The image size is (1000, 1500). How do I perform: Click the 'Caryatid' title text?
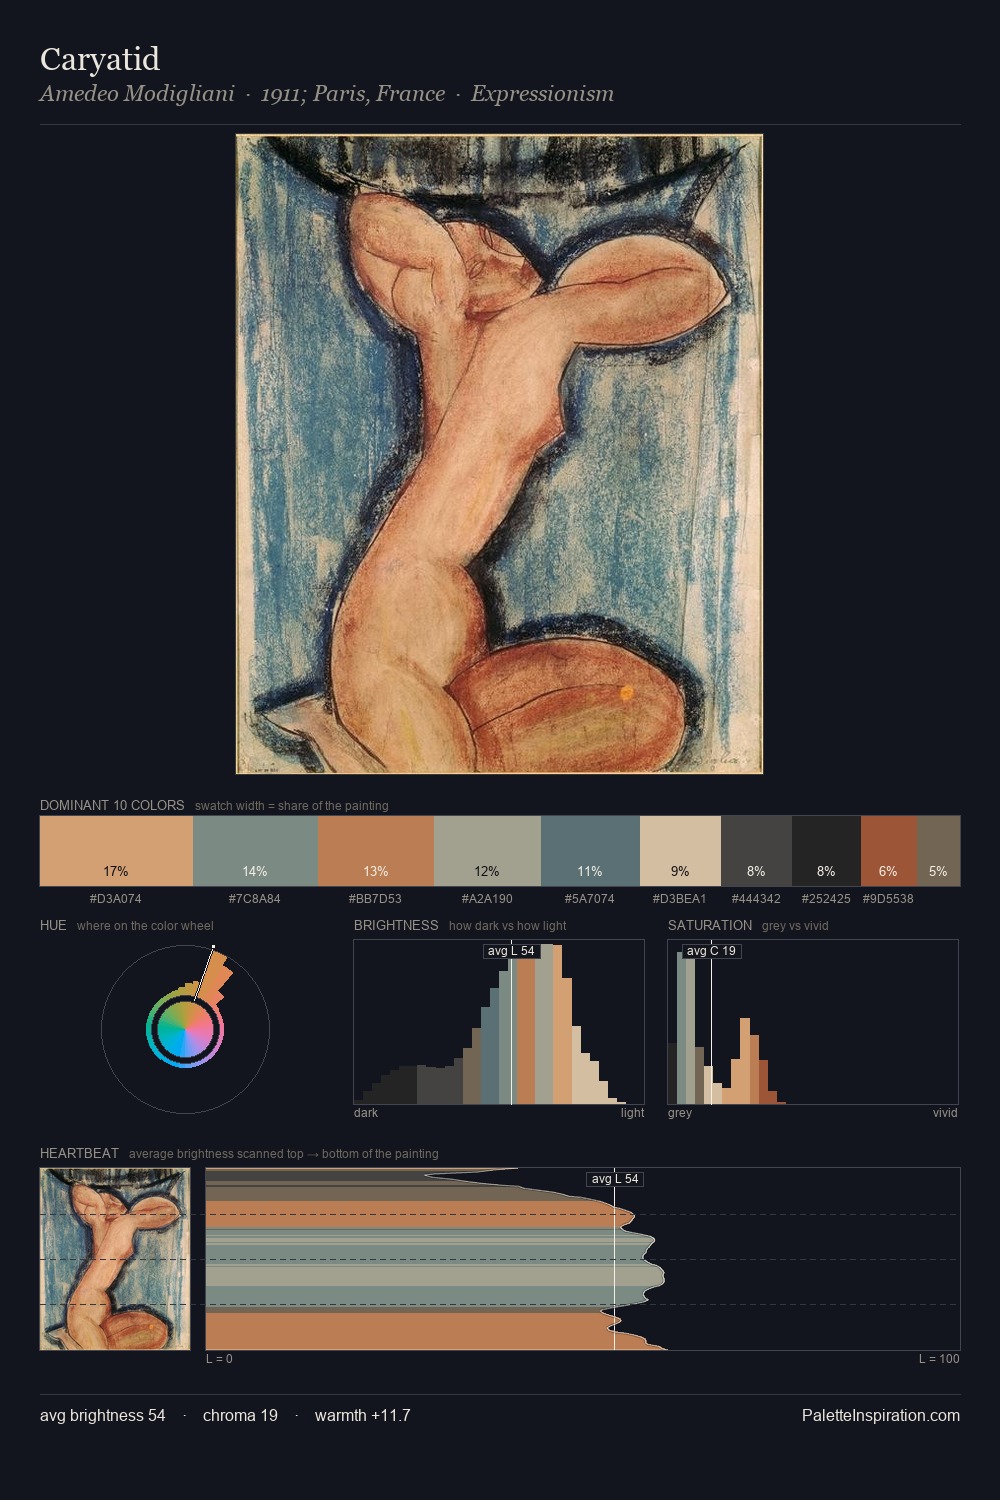(x=100, y=59)
